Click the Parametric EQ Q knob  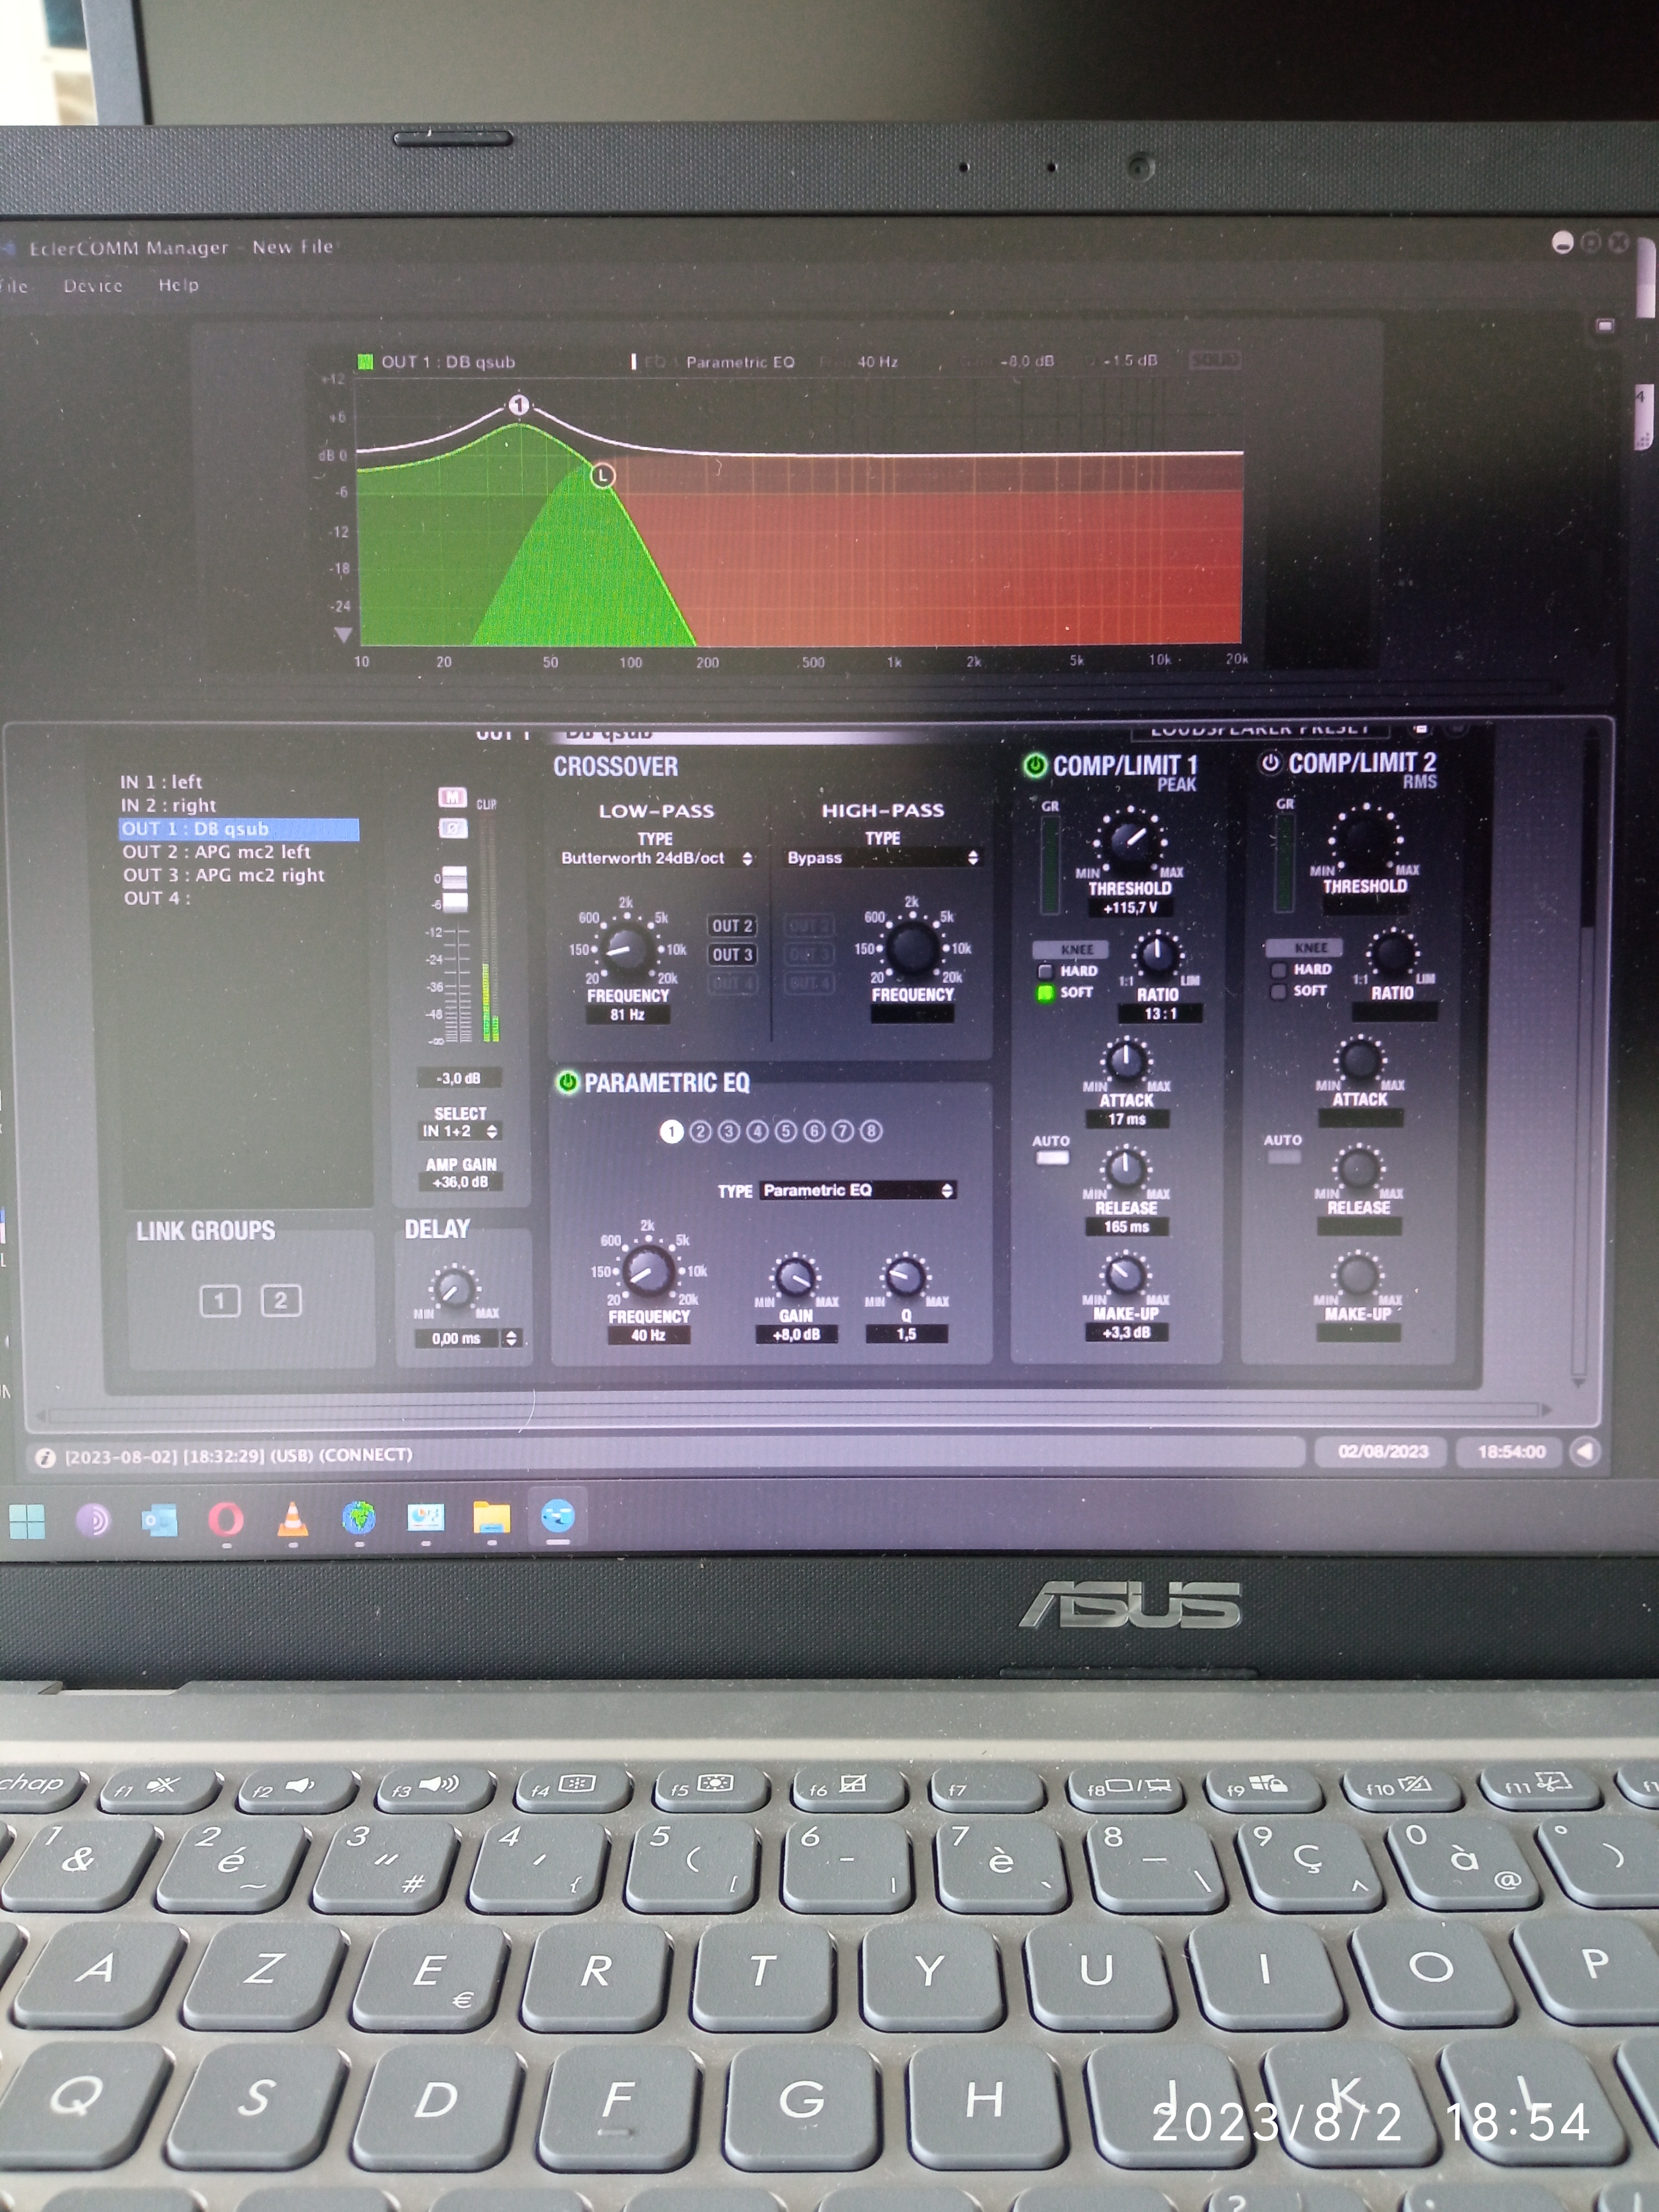click(x=906, y=1276)
